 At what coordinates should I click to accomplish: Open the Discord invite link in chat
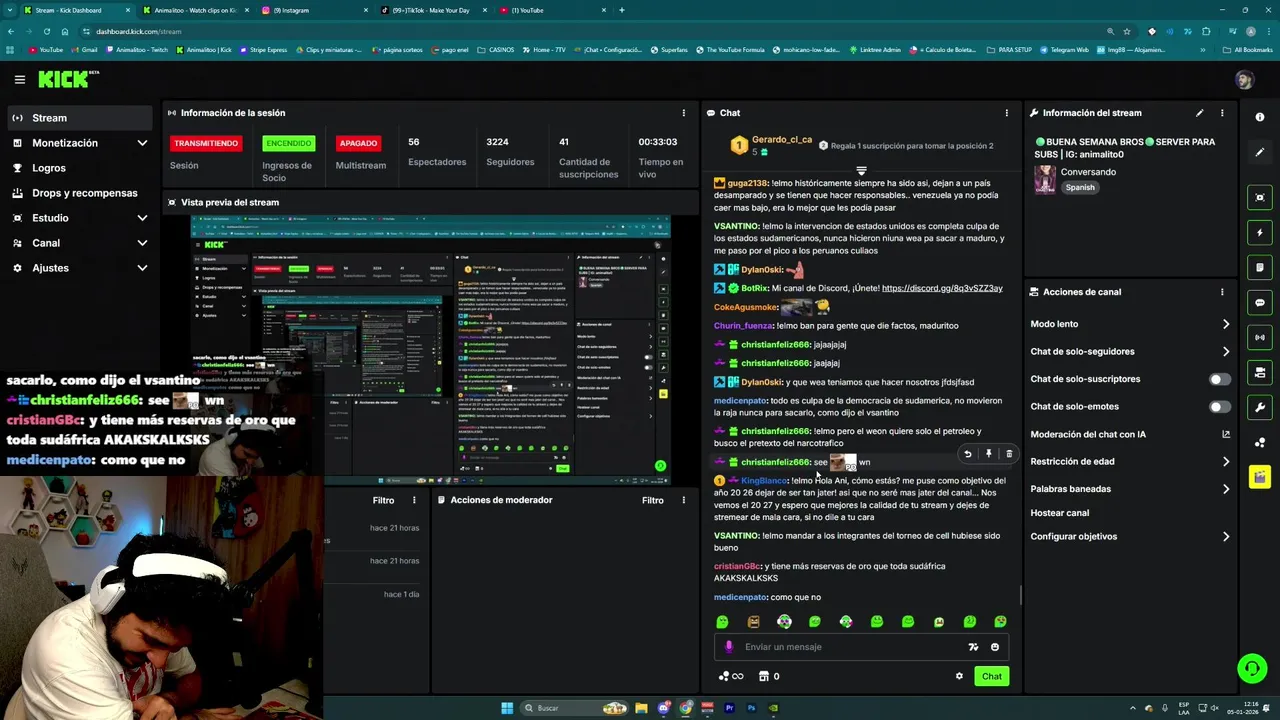coord(942,288)
